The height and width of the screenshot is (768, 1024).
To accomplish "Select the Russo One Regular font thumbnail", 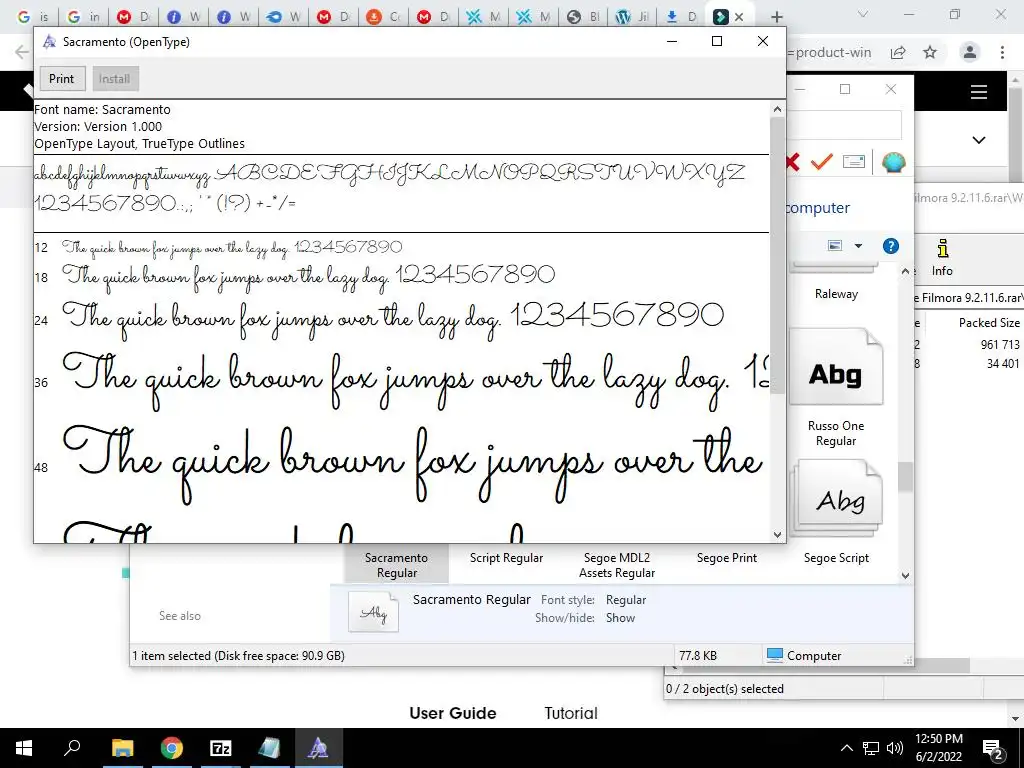I will [836, 366].
